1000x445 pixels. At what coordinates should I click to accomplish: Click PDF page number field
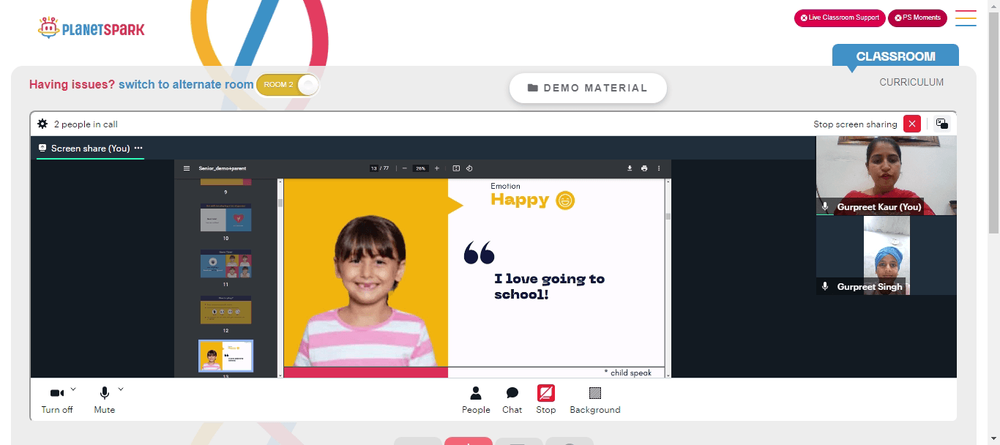[x=372, y=168]
